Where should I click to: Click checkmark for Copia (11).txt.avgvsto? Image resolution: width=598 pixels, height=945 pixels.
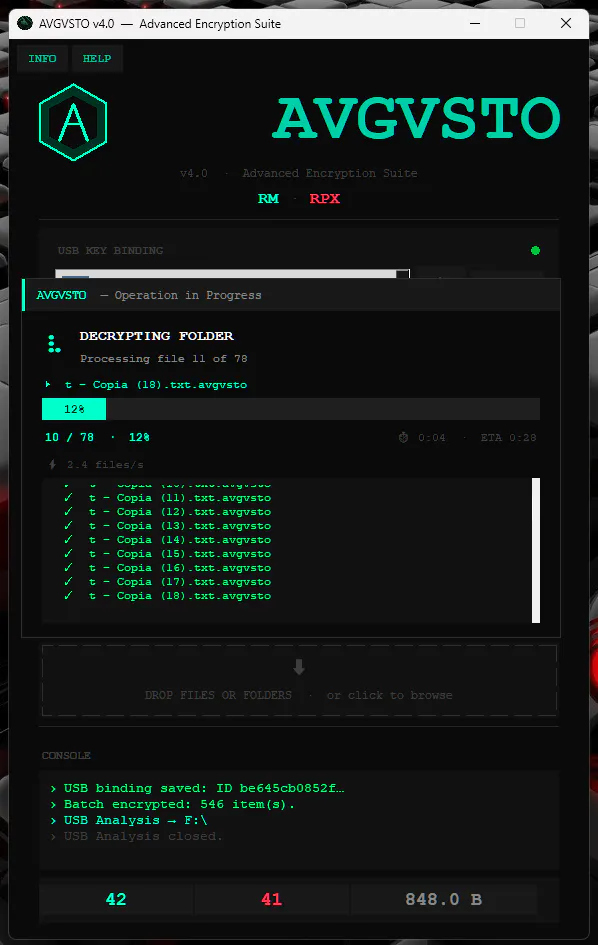click(x=68, y=498)
